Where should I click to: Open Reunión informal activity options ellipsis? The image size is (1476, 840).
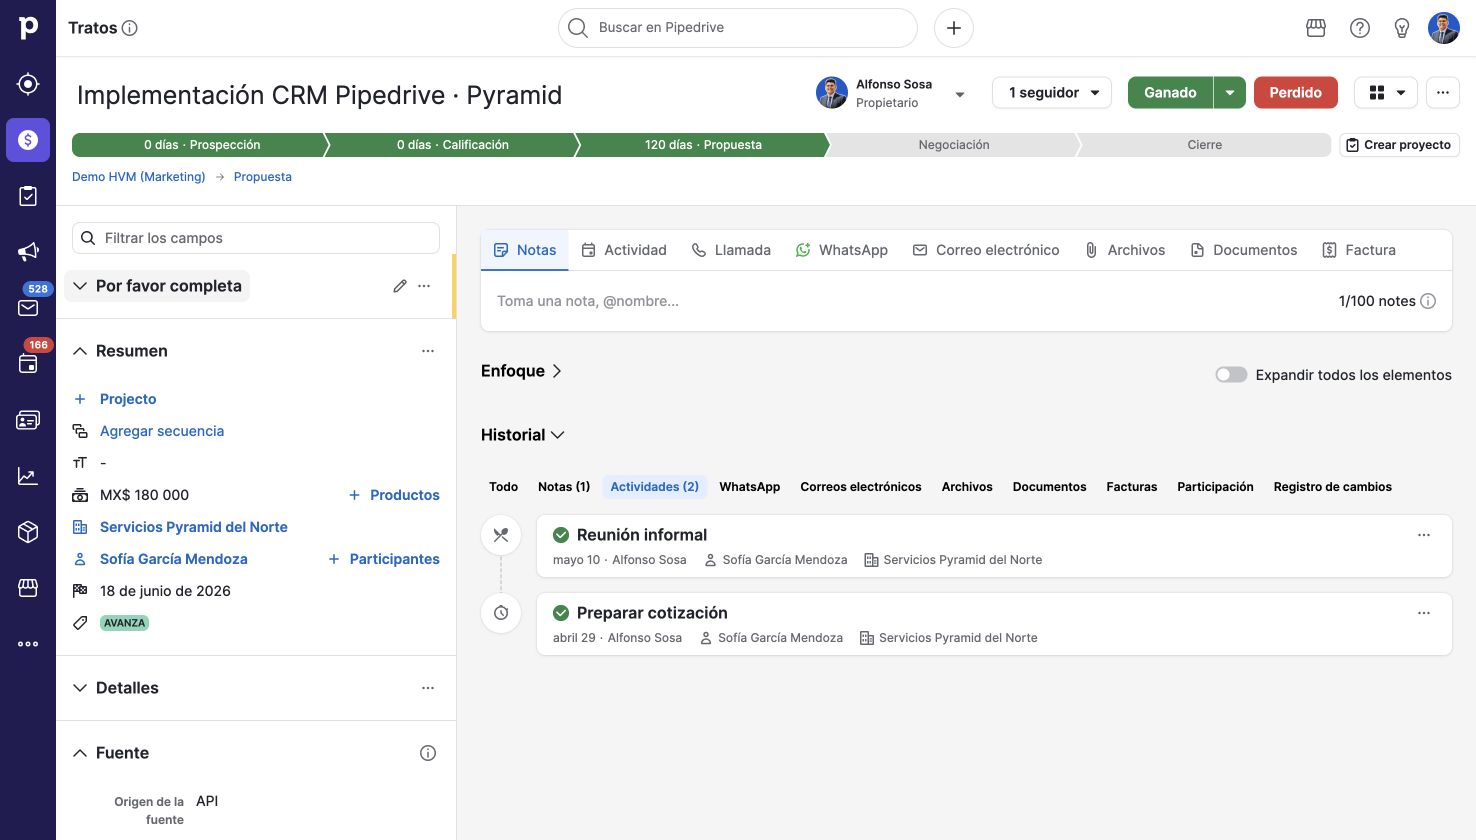pos(1424,535)
